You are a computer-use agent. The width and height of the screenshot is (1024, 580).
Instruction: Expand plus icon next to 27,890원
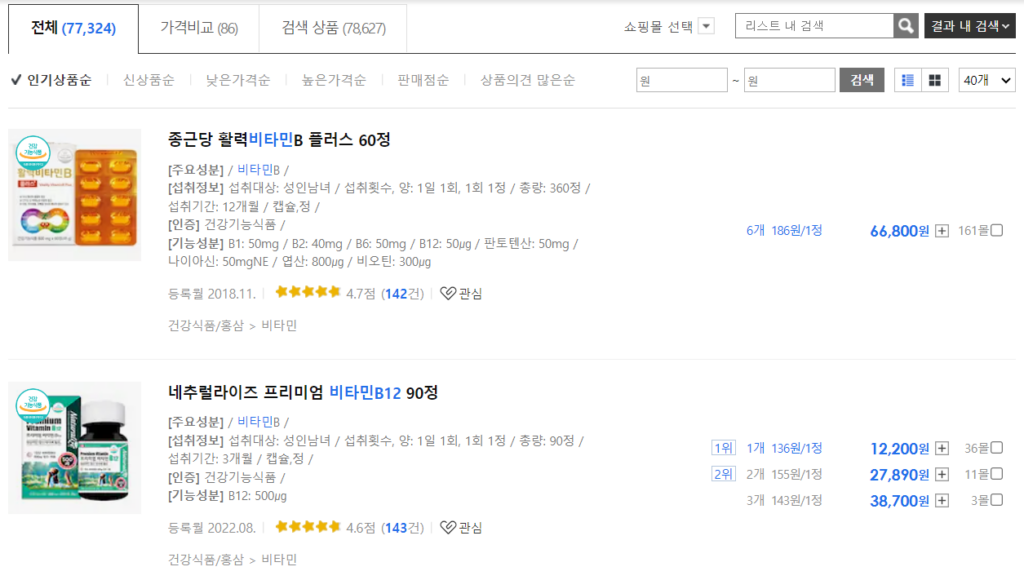[x=942, y=474]
